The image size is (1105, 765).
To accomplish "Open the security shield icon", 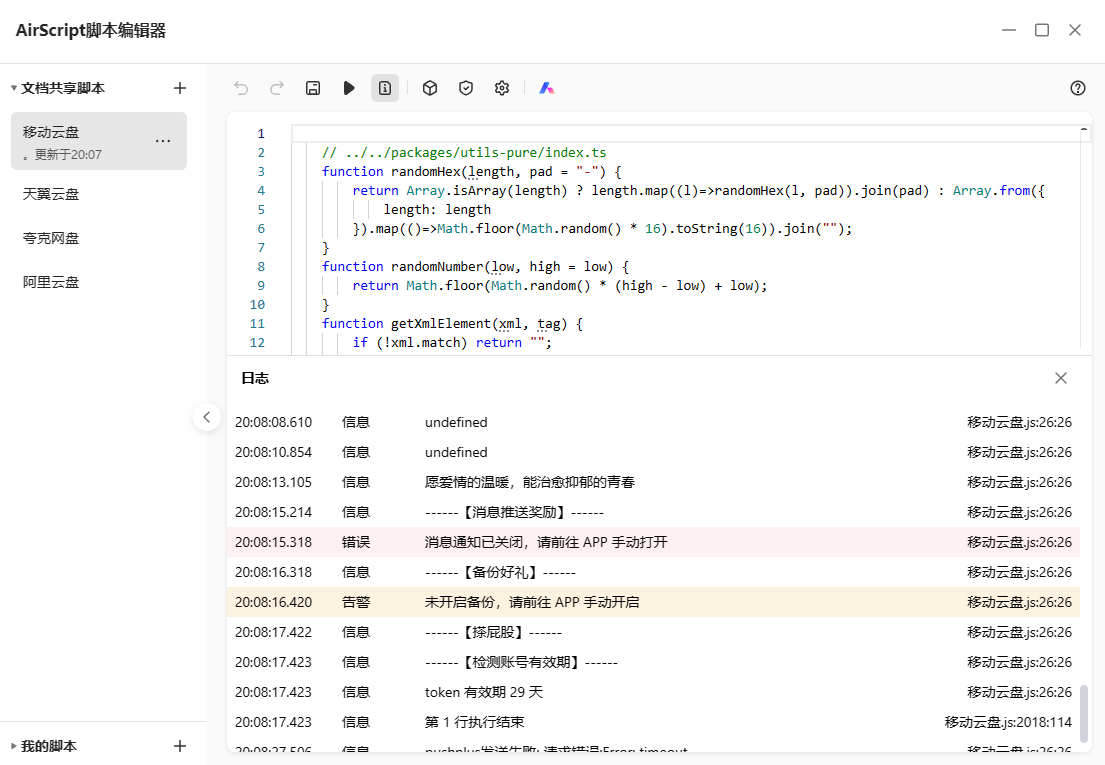I will (x=466, y=88).
